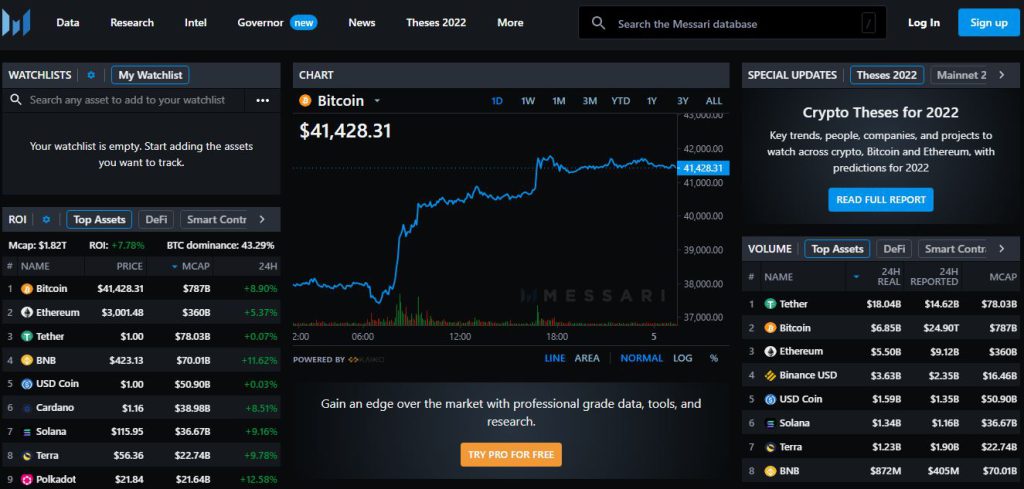Select the My Watchlist tab

pos(150,75)
